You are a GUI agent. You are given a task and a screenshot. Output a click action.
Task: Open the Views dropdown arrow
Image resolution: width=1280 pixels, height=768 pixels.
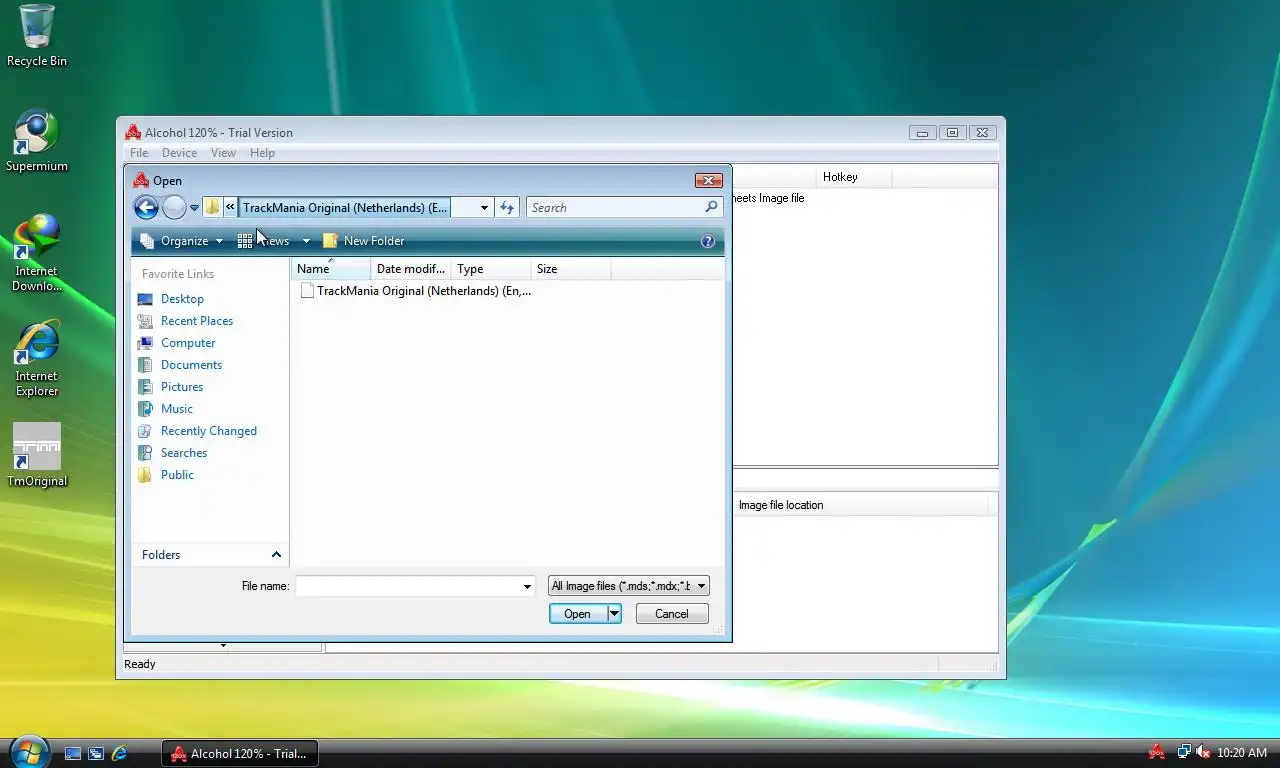(x=306, y=241)
